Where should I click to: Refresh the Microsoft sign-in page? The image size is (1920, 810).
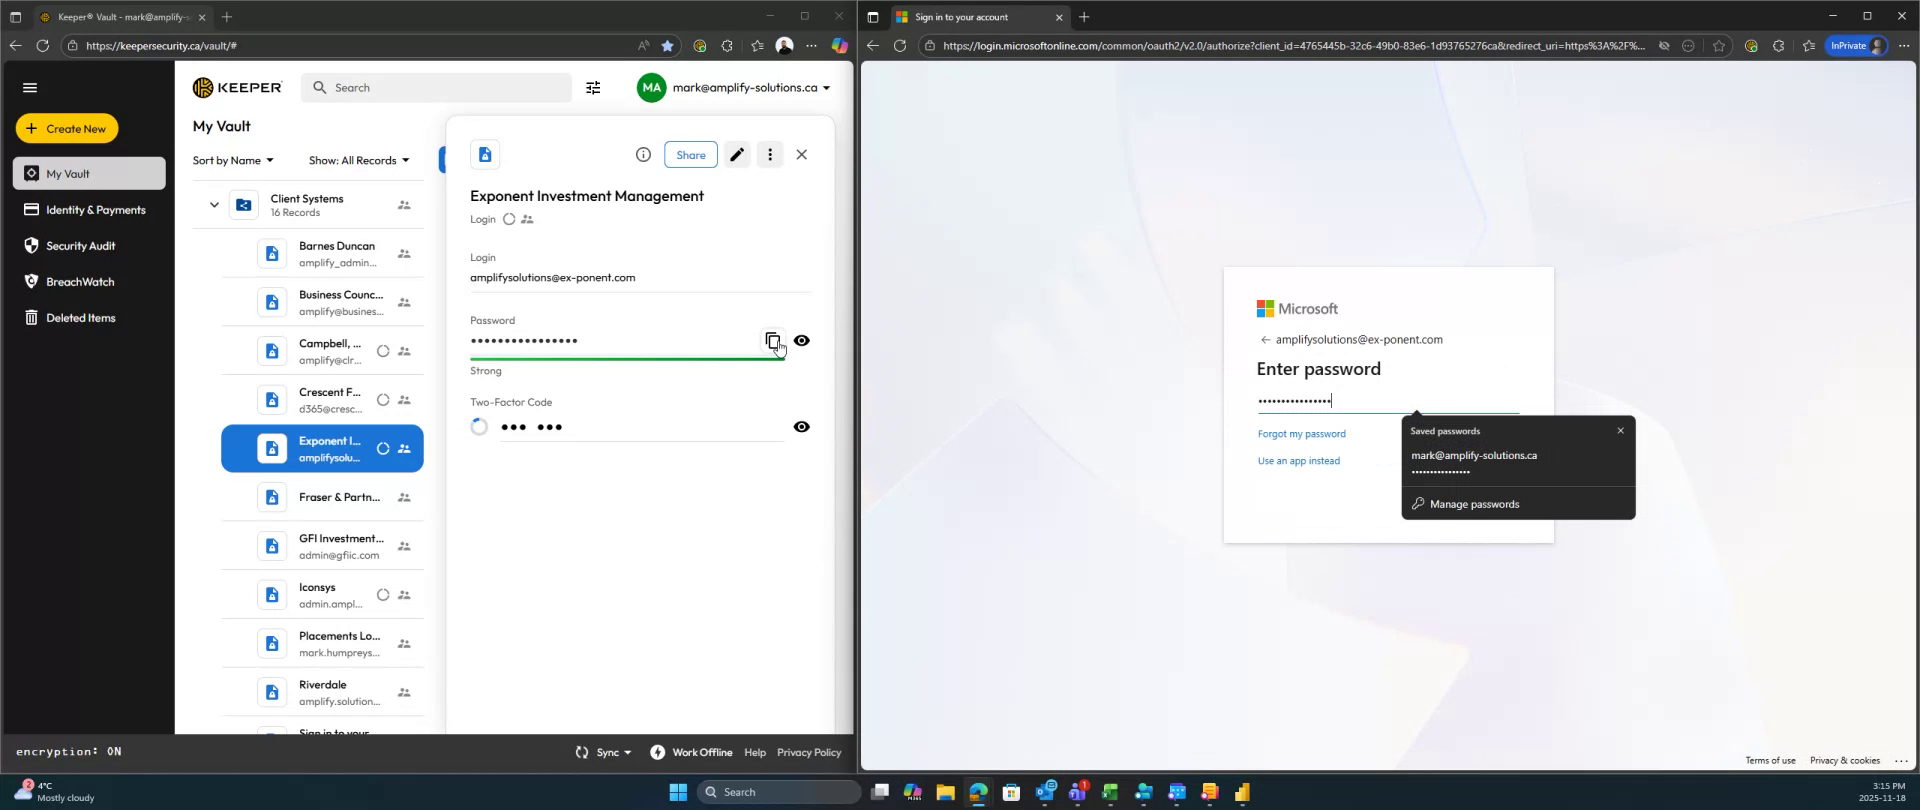pyautogui.click(x=899, y=46)
